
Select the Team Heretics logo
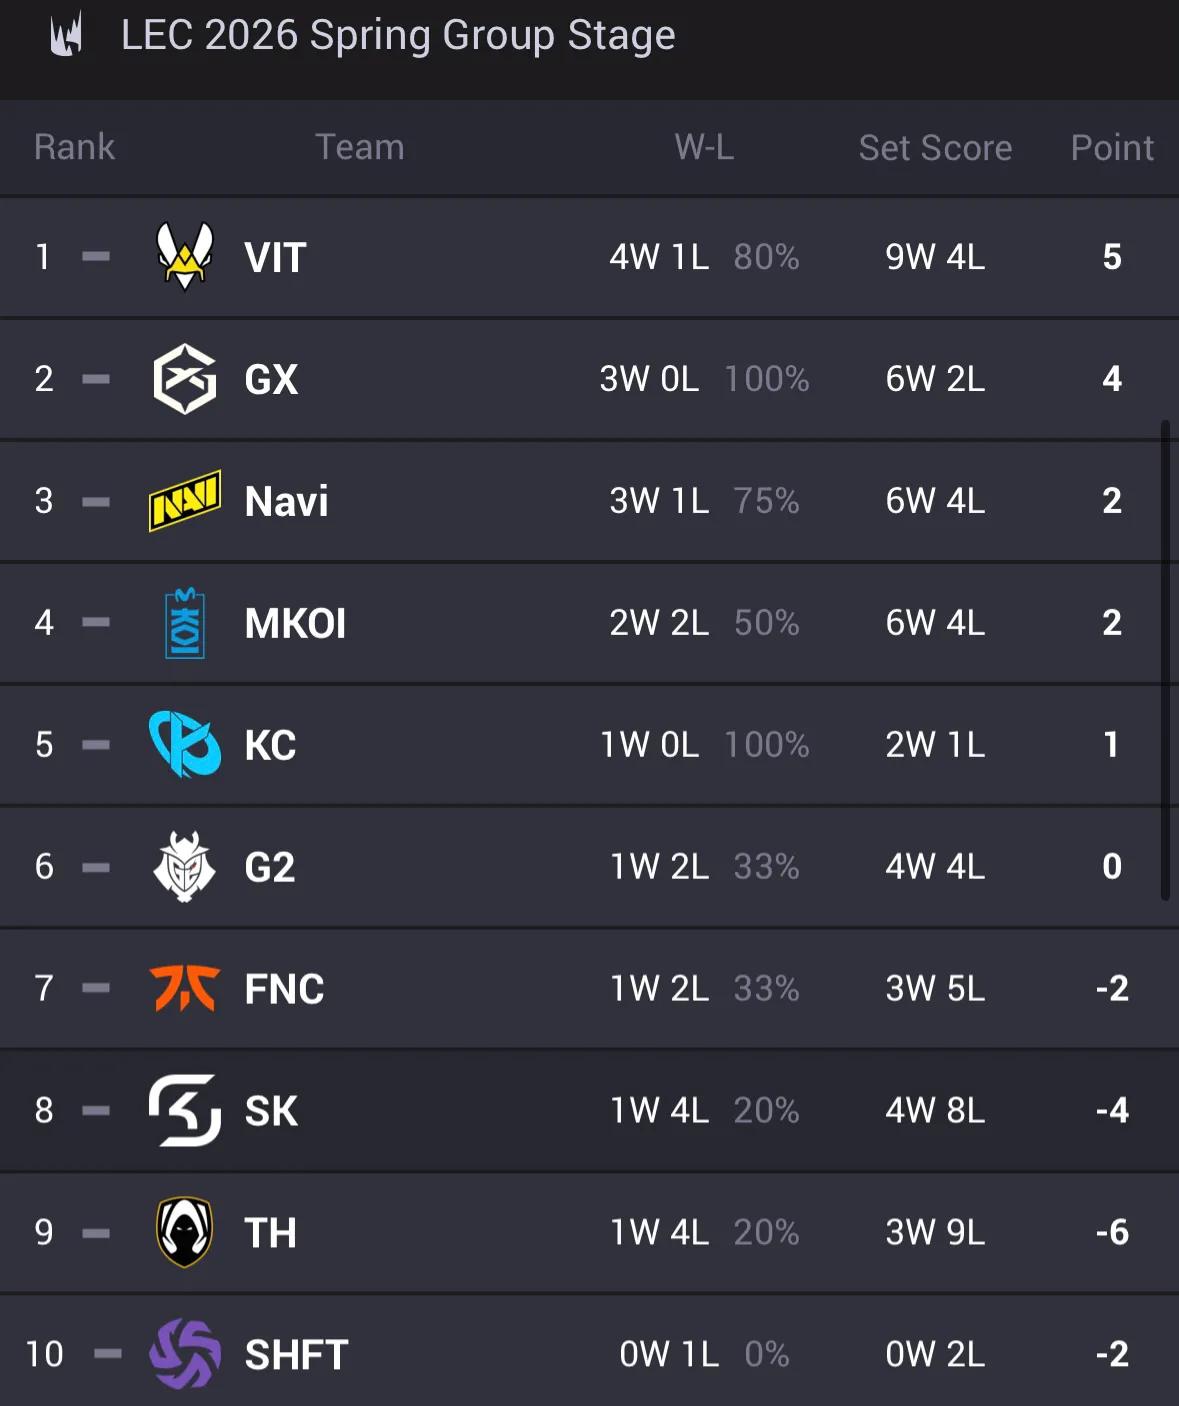tap(185, 1232)
